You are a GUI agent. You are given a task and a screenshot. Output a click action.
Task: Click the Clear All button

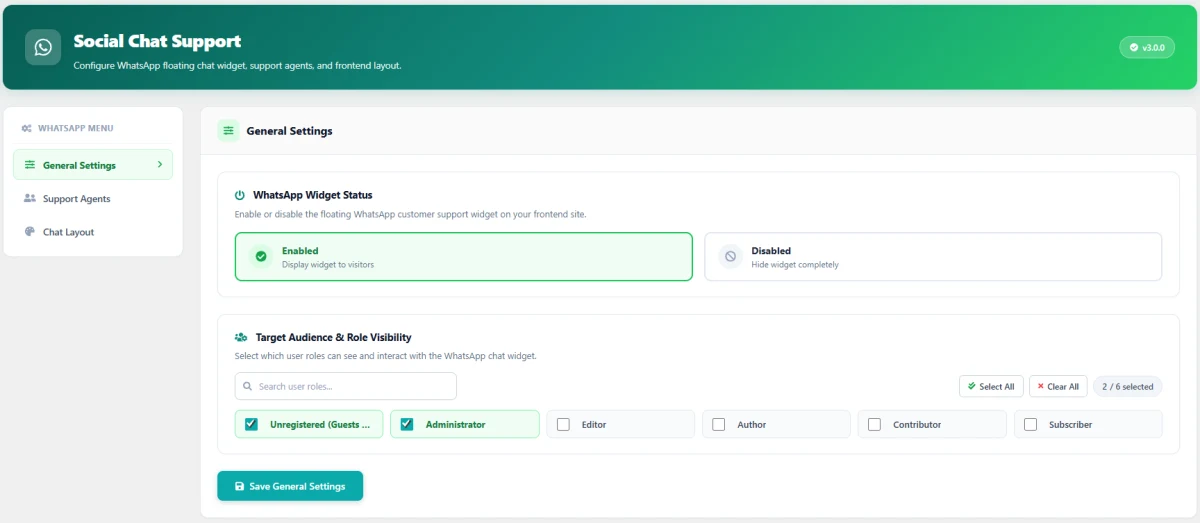[x=1058, y=386]
